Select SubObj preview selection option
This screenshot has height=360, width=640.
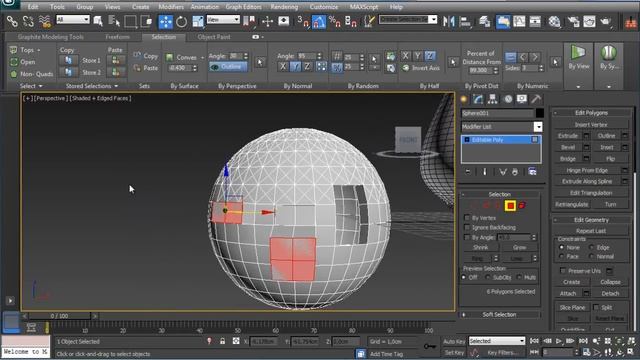pyautogui.click(x=488, y=277)
